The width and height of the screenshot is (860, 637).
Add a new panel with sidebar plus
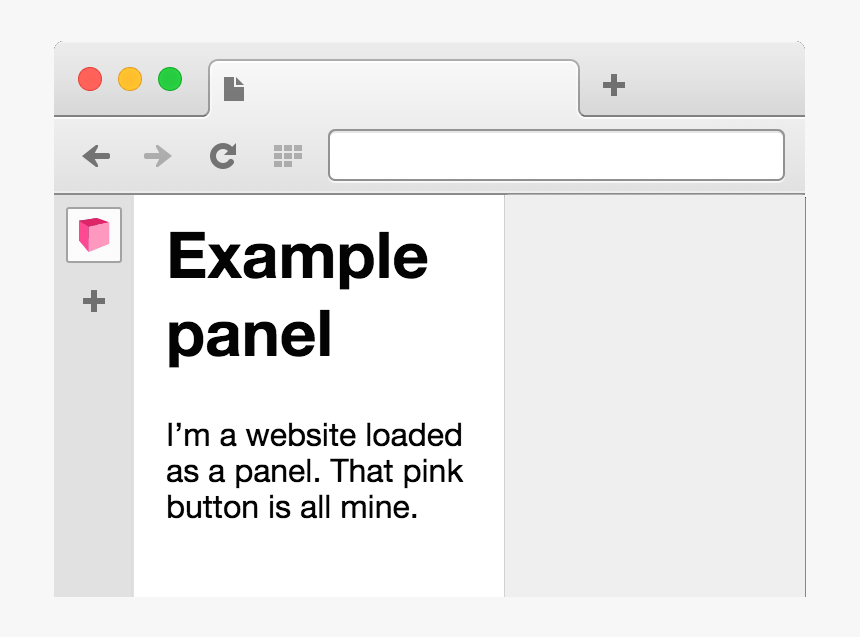coord(94,301)
